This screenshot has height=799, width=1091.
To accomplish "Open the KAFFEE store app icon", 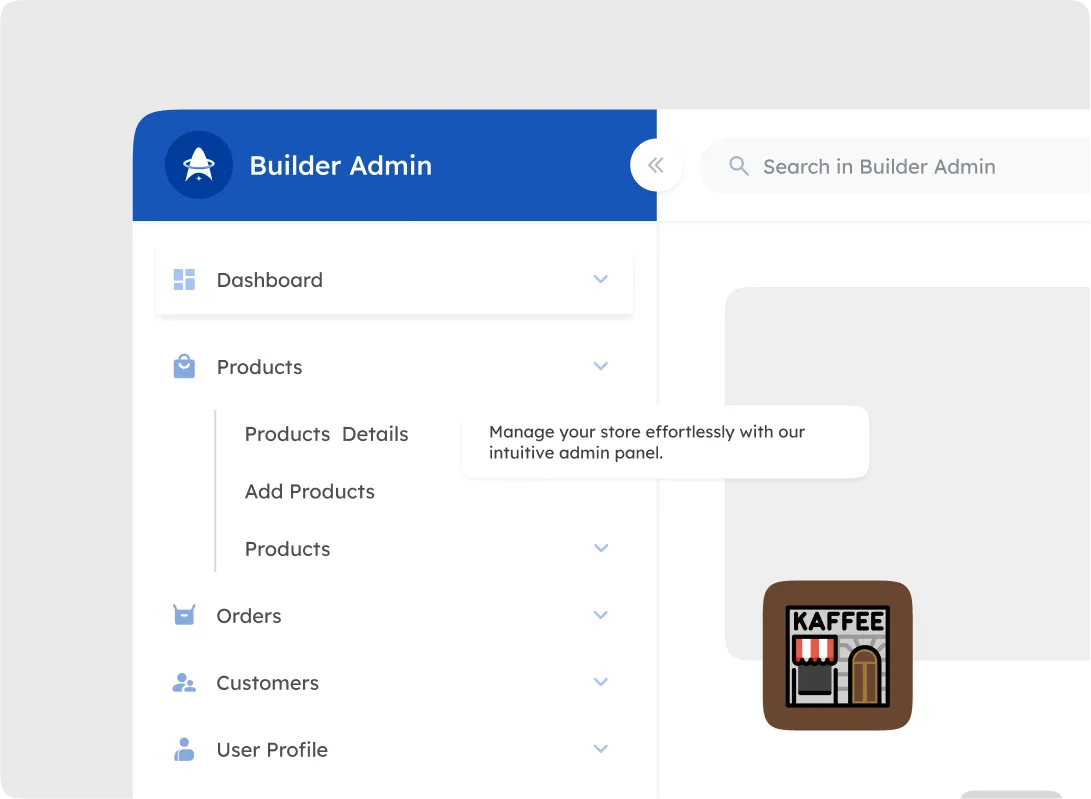I will 838,656.
